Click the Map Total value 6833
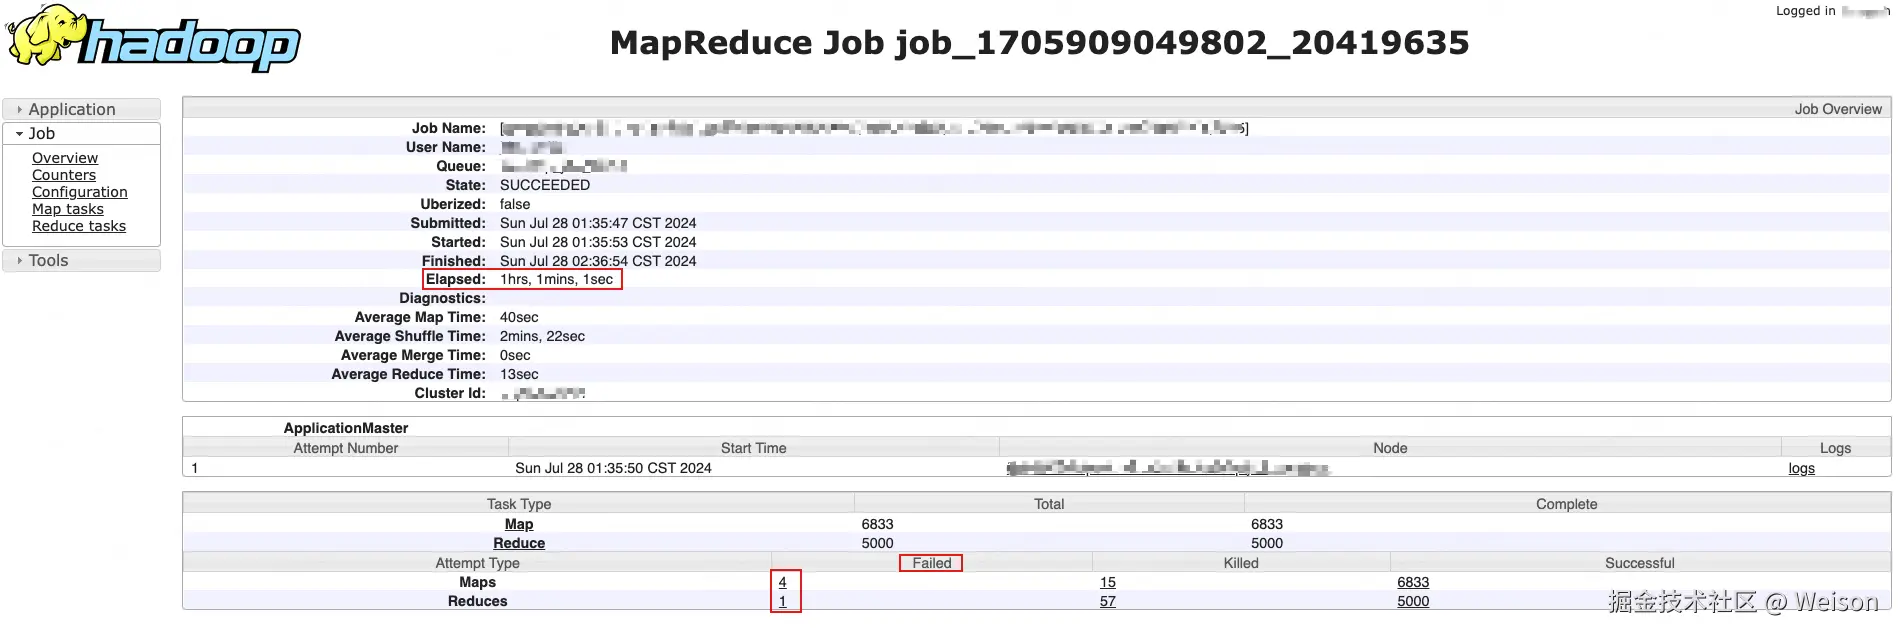Image resolution: width=1899 pixels, height=635 pixels. point(877,524)
